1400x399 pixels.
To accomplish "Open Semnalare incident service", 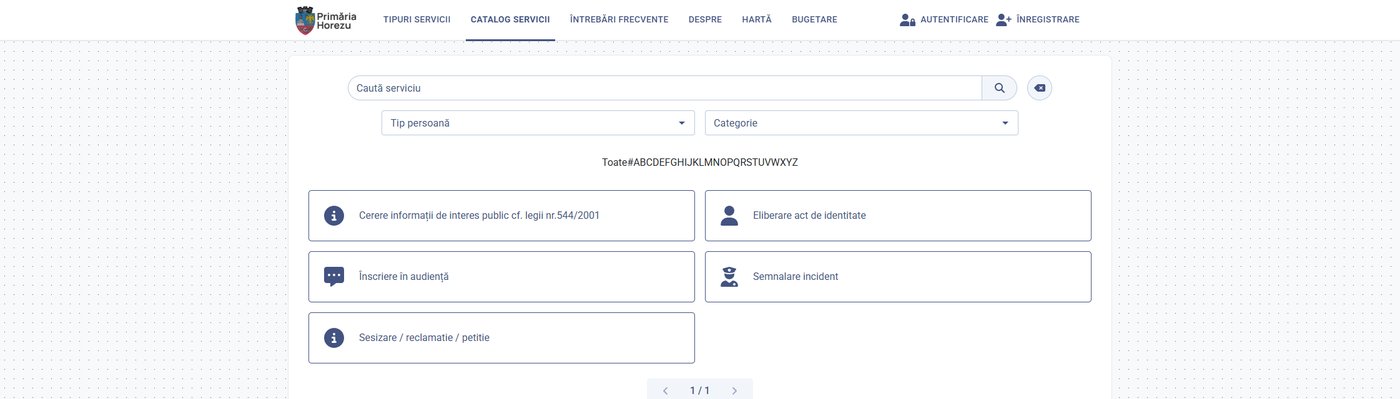I will (x=898, y=277).
